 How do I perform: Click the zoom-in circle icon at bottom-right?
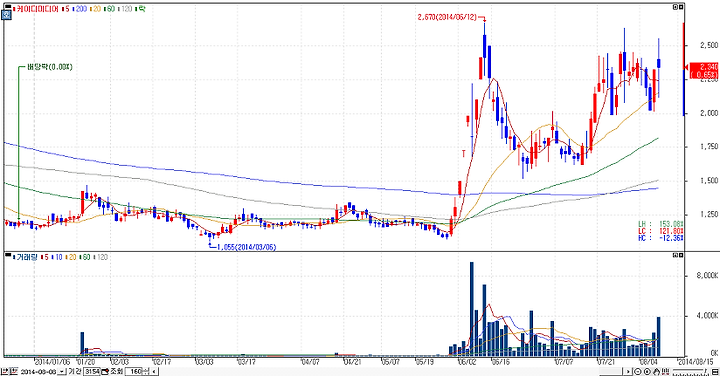tap(647, 371)
